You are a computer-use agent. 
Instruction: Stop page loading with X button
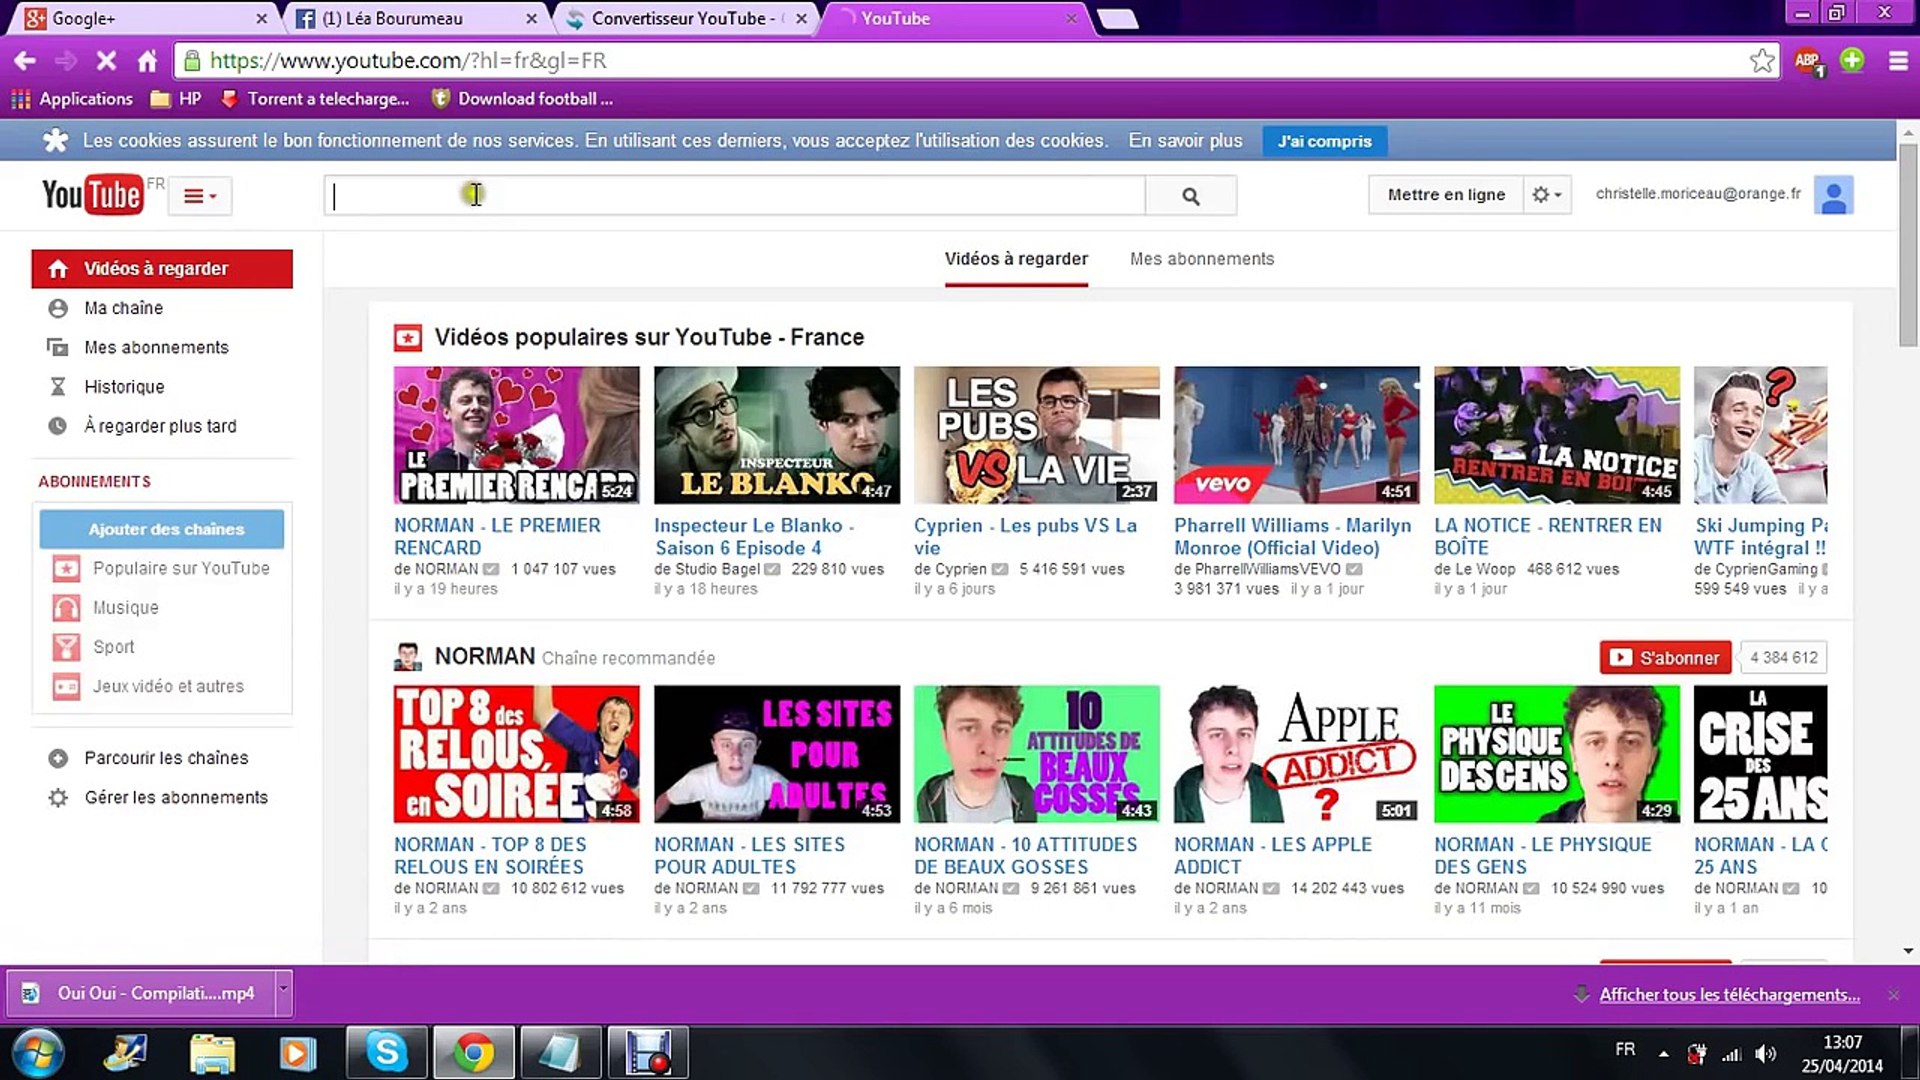(106, 61)
